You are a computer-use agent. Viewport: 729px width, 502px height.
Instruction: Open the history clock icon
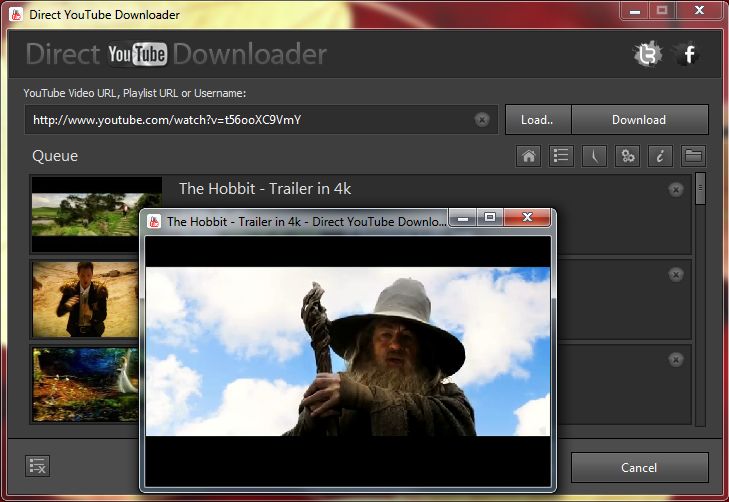point(594,156)
